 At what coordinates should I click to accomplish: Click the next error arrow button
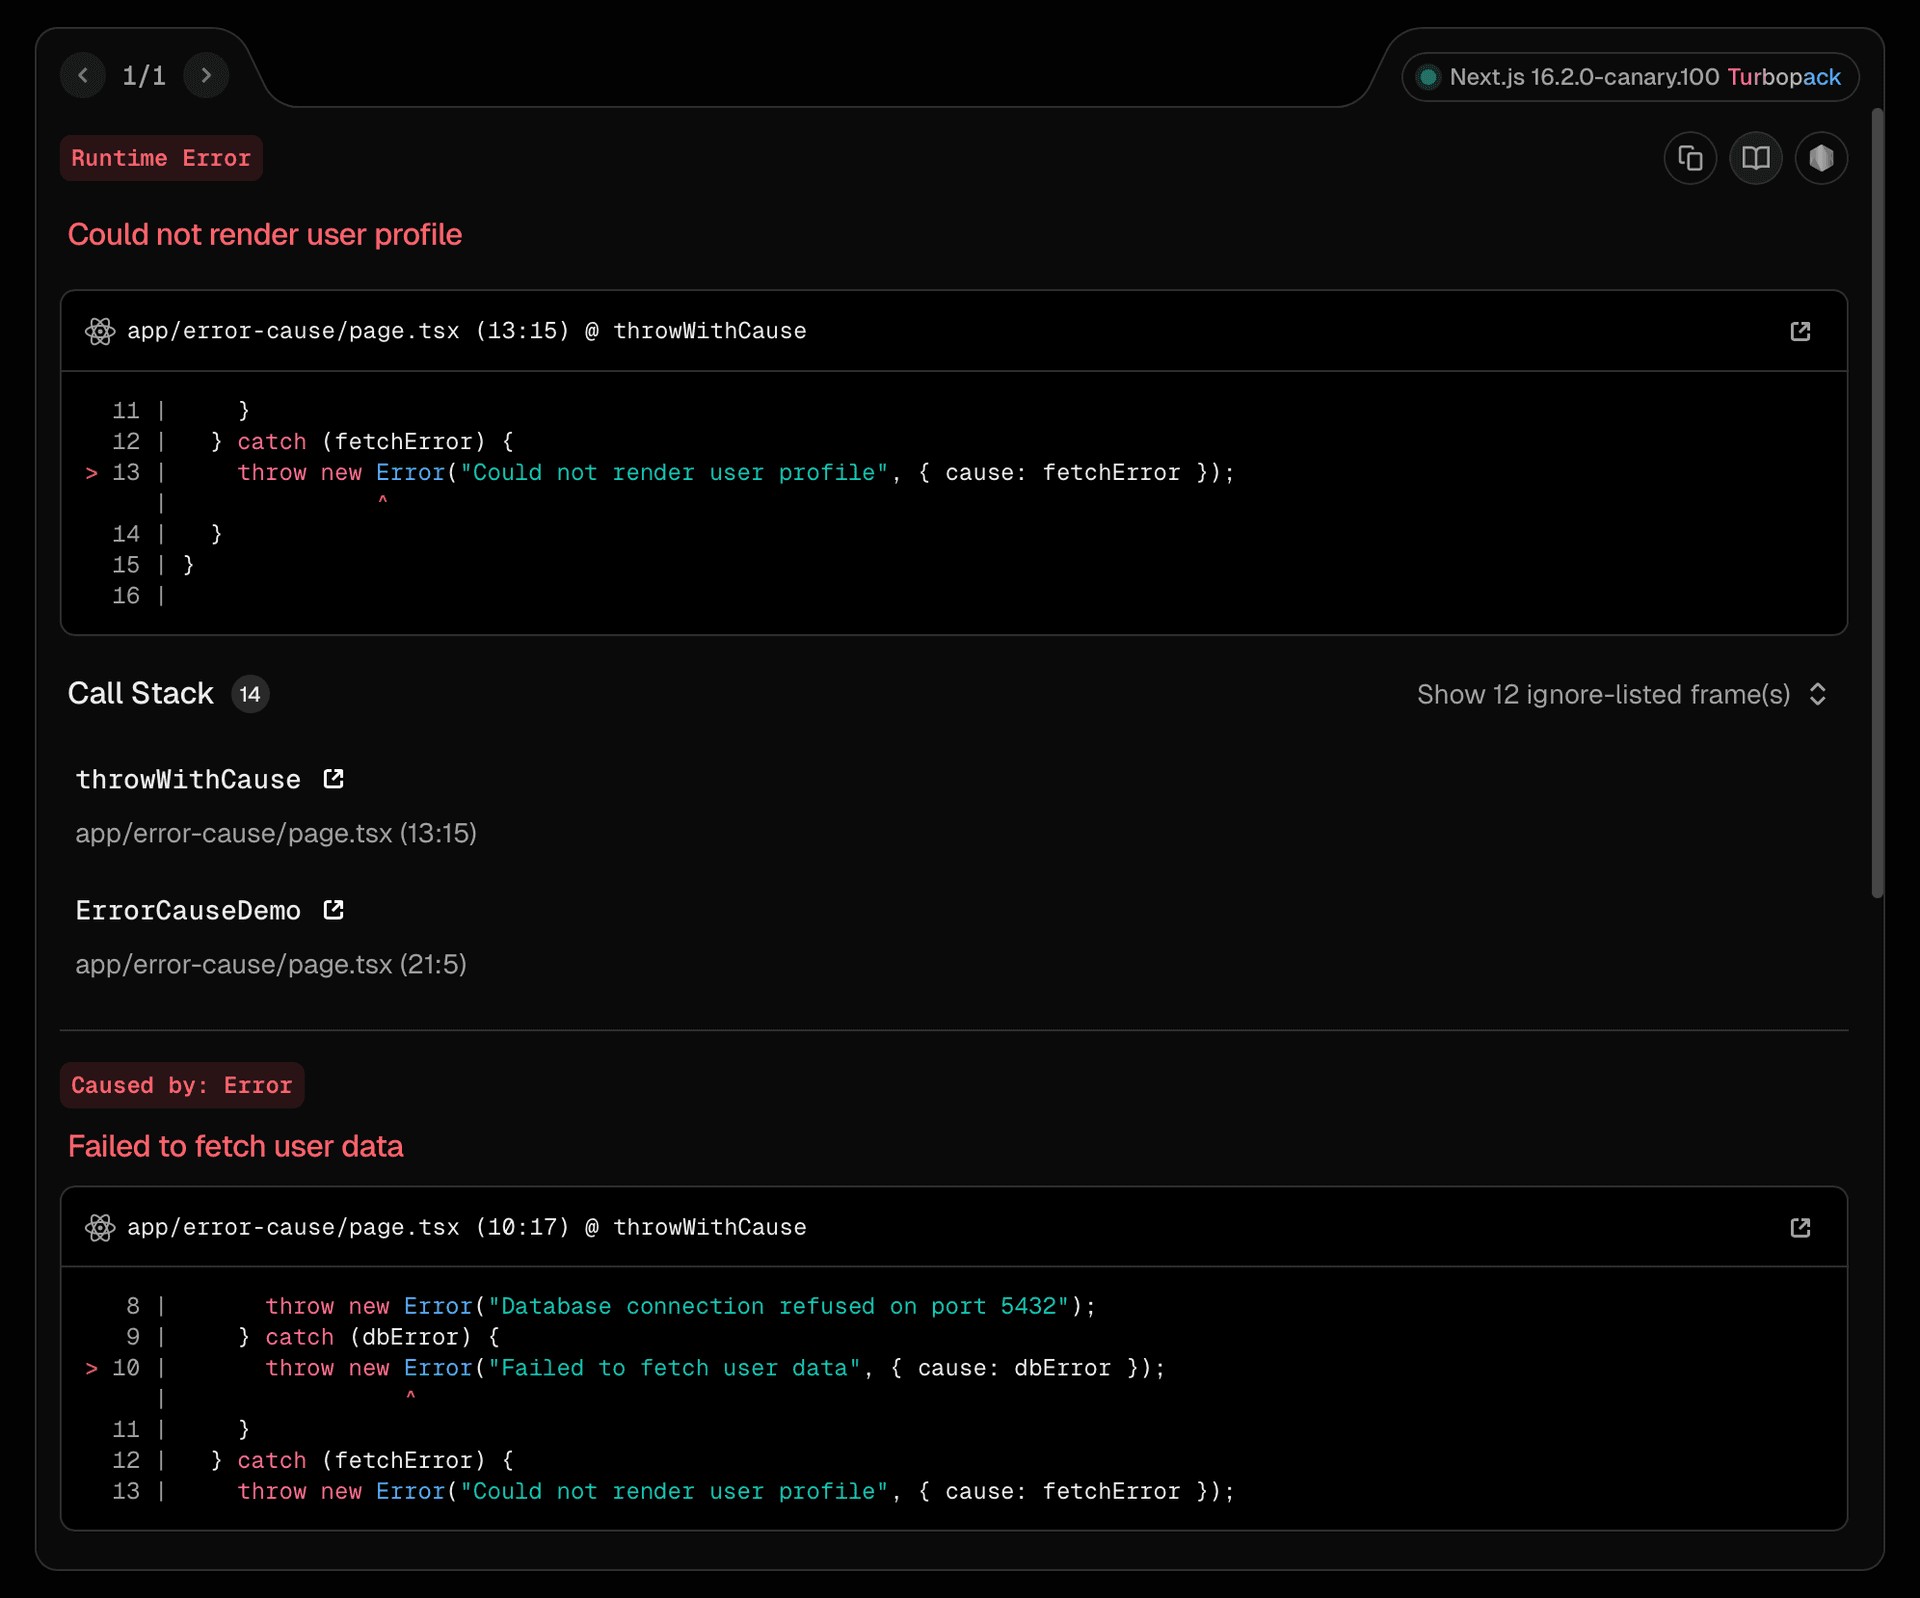pyautogui.click(x=206, y=76)
